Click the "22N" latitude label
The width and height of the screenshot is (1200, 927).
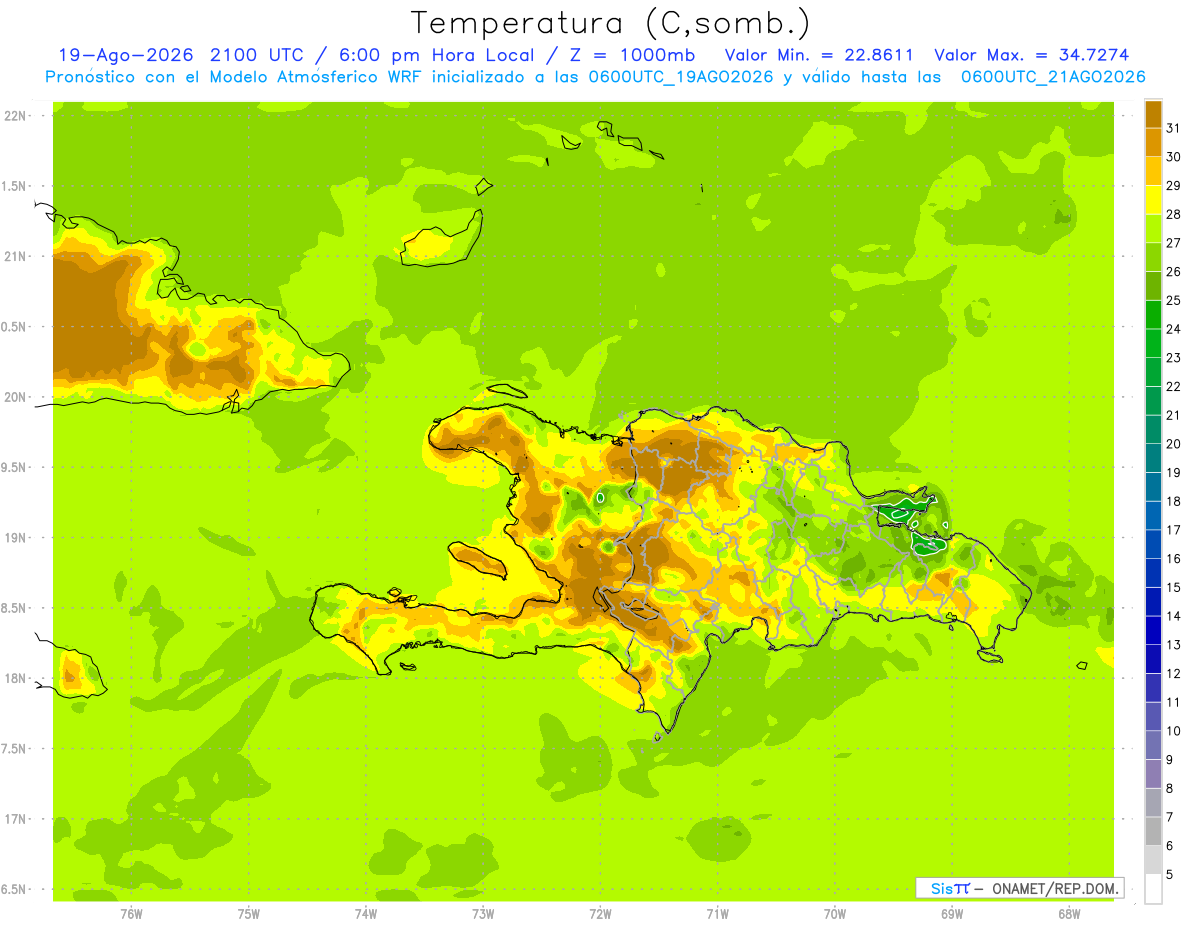[x=14, y=116]
